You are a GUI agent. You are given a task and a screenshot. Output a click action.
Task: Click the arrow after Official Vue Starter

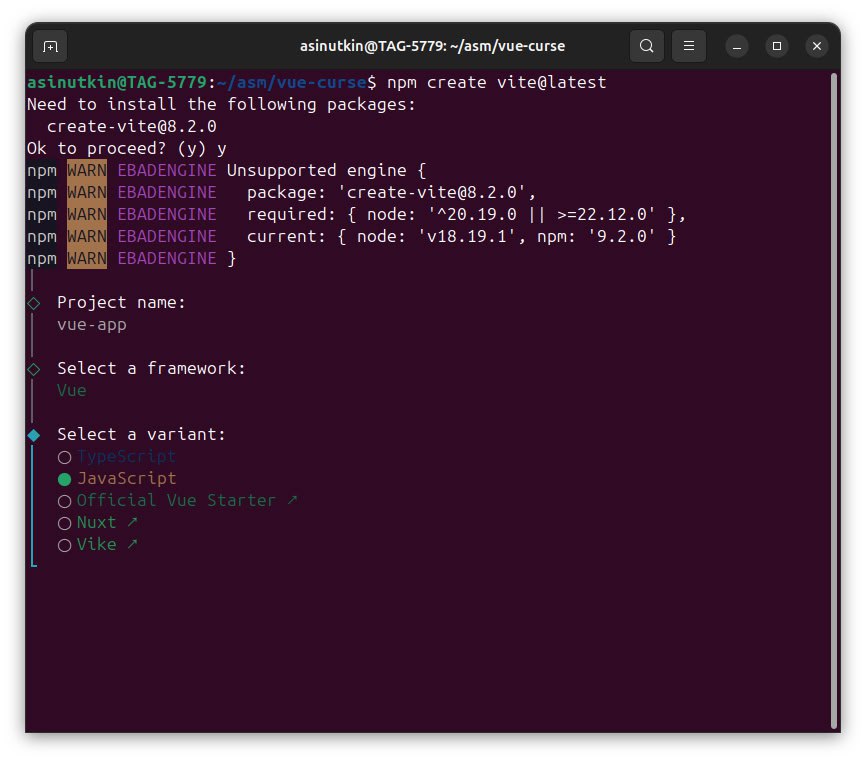click(x=292, y=500)
